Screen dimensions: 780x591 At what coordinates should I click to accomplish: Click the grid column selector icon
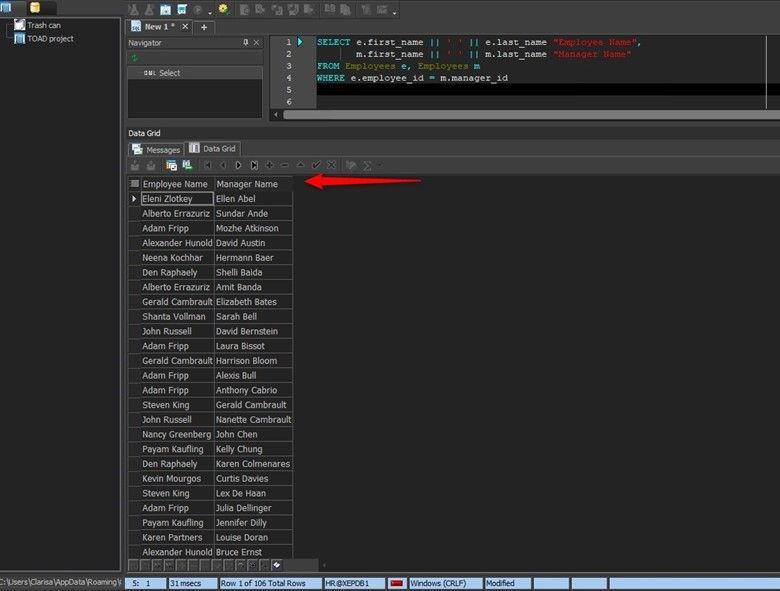point(134,184)
